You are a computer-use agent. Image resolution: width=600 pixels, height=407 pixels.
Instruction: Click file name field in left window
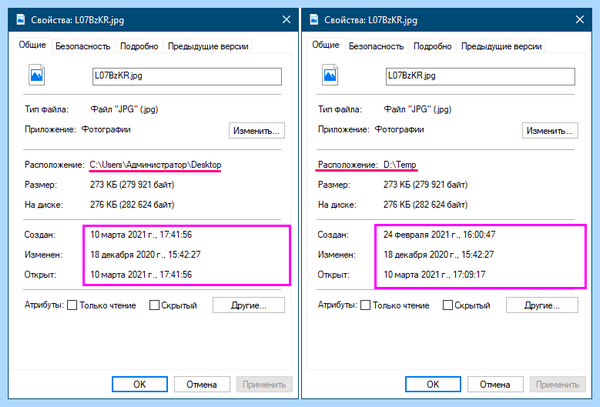187,76
